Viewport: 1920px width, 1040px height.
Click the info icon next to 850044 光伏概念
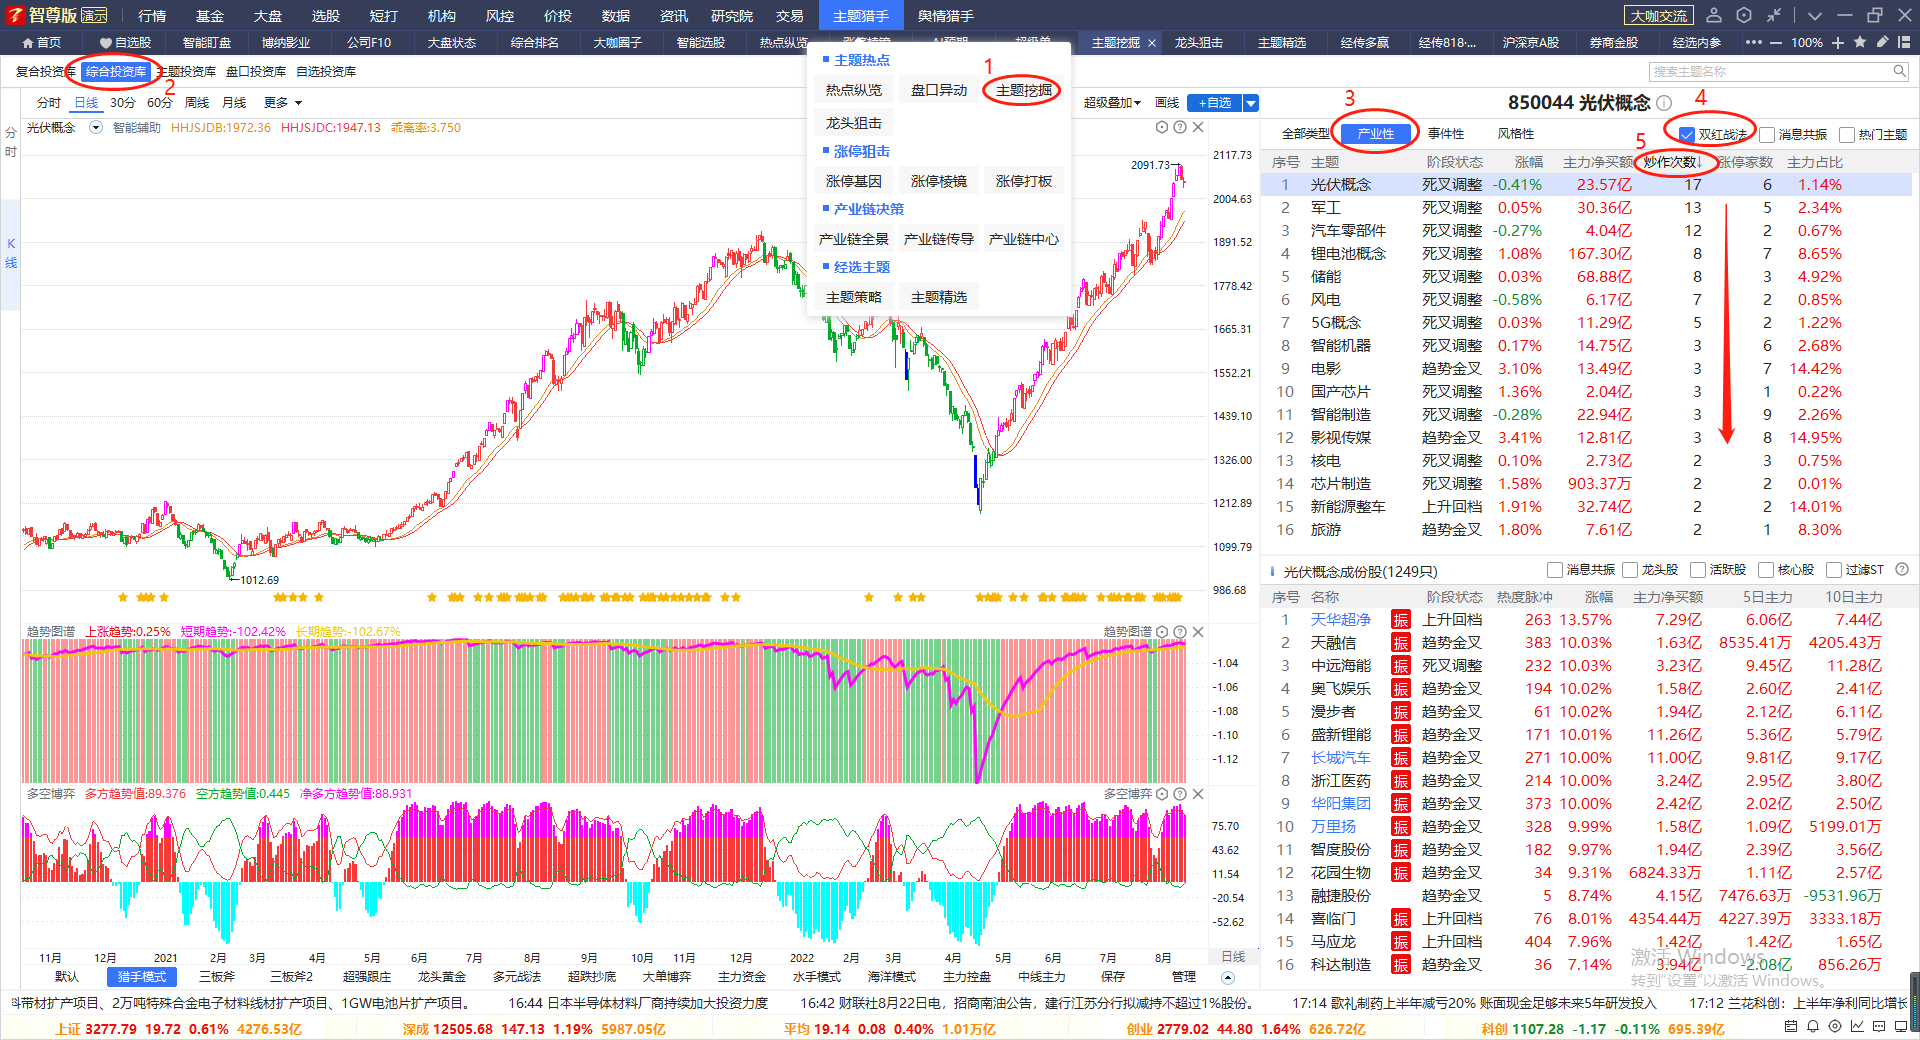[x=1664, y=103]
